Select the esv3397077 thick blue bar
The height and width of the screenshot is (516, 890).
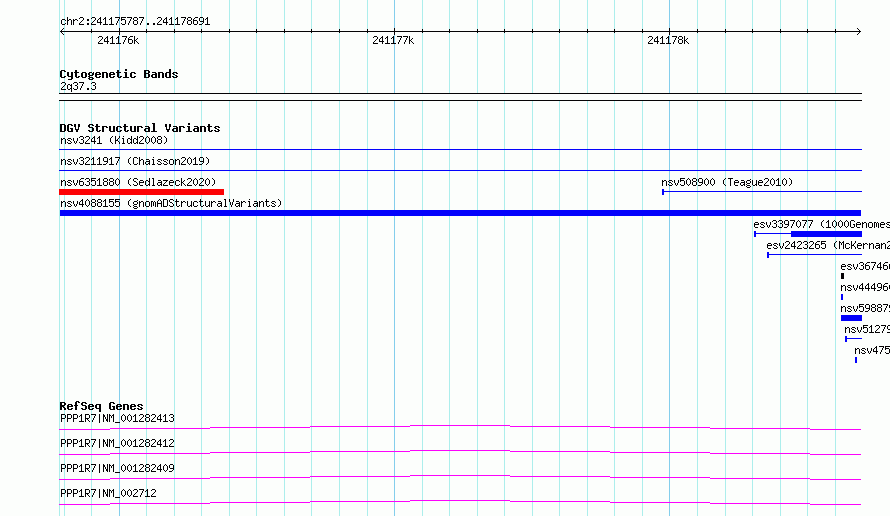coord(826,234)
